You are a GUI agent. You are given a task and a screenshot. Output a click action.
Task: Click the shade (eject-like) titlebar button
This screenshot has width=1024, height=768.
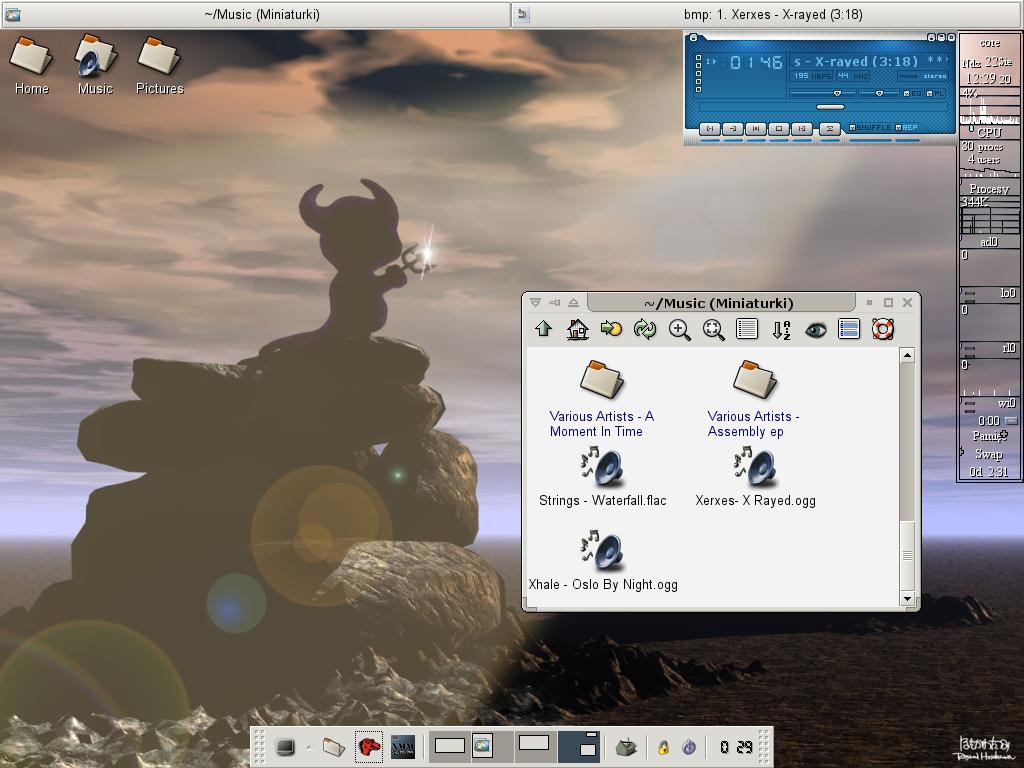[573, 302]
